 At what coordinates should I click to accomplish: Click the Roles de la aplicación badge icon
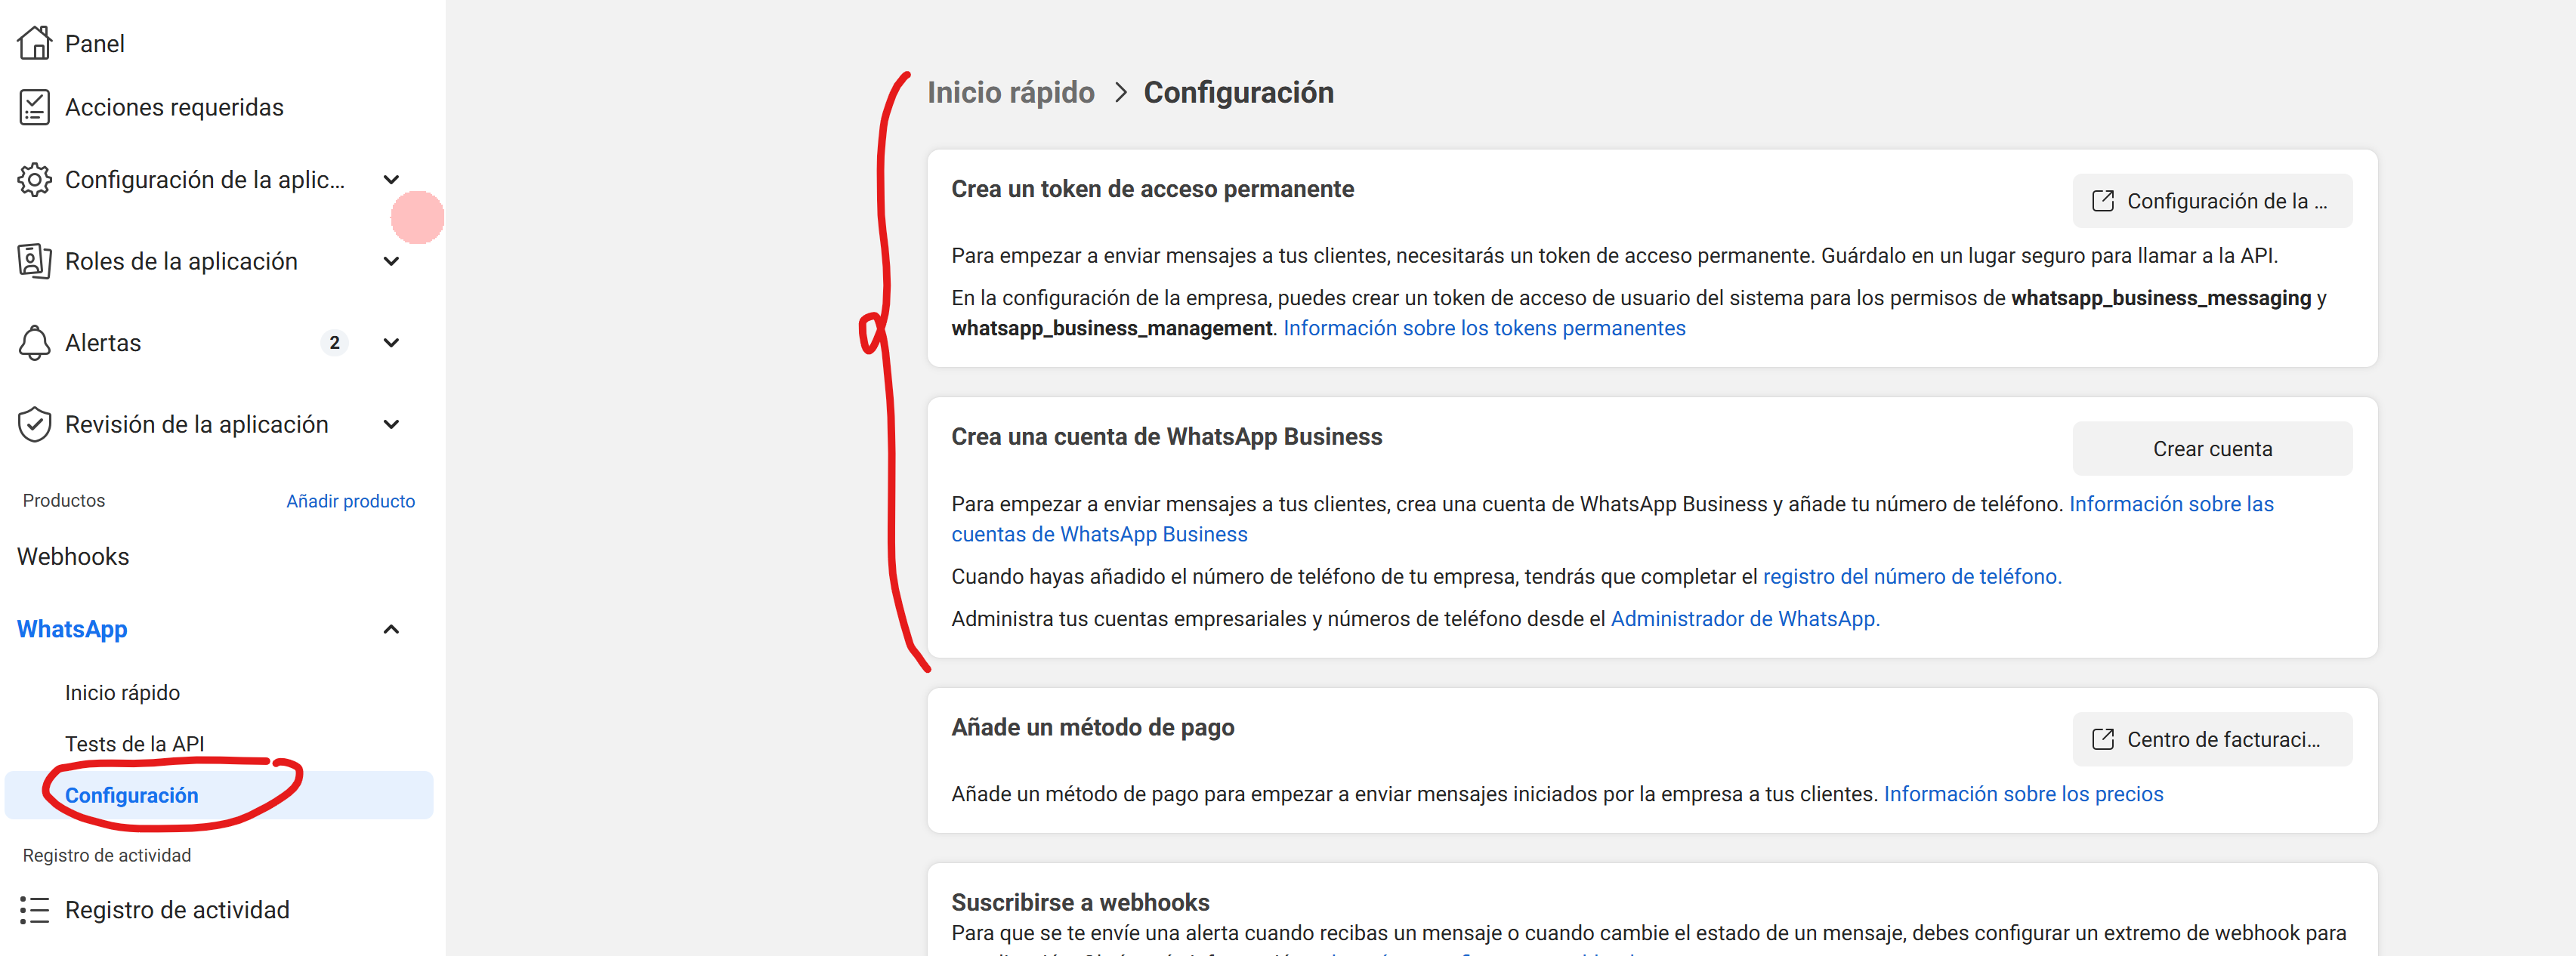point(34,261)
